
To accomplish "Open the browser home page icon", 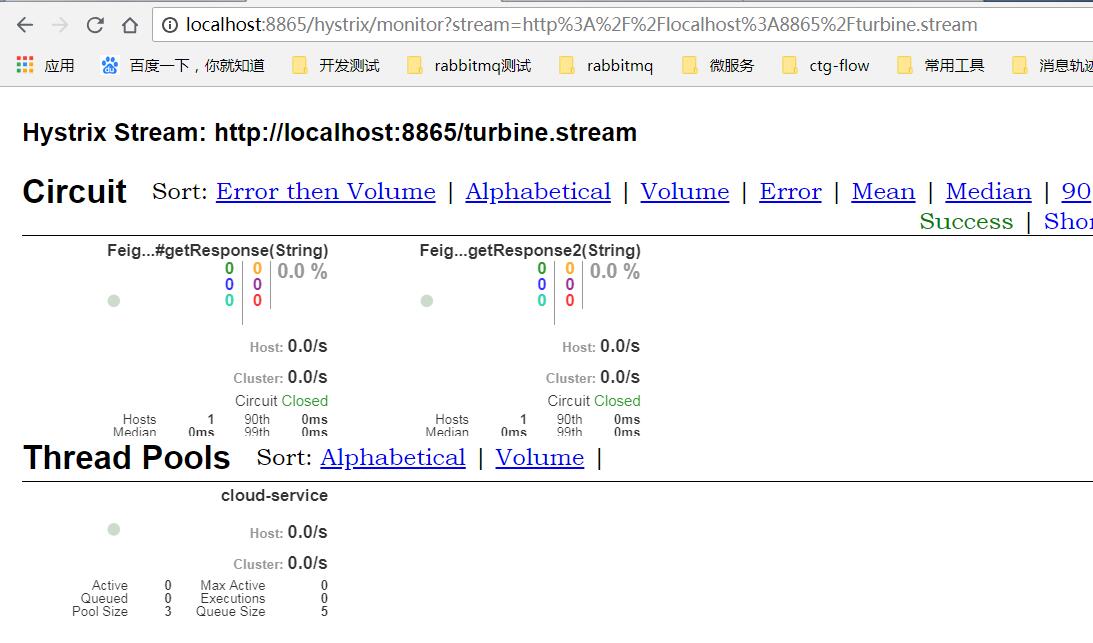I will coord(130,25).
